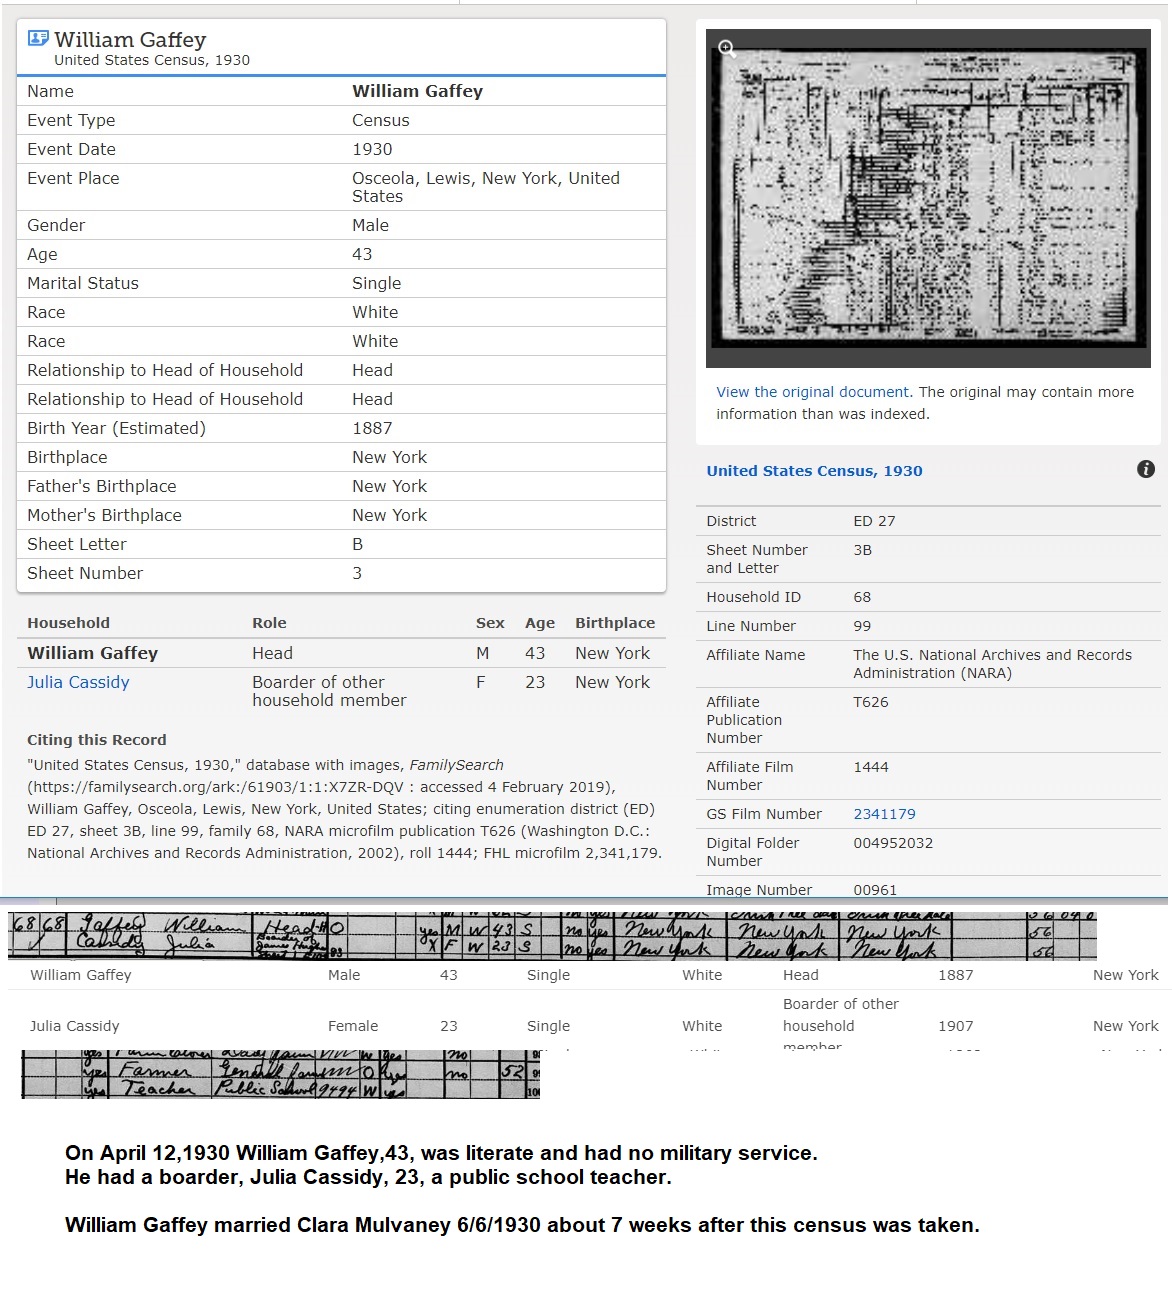Click the Image Number '00961'
Screen dimensions: 1172x1316
coord(875,890)
